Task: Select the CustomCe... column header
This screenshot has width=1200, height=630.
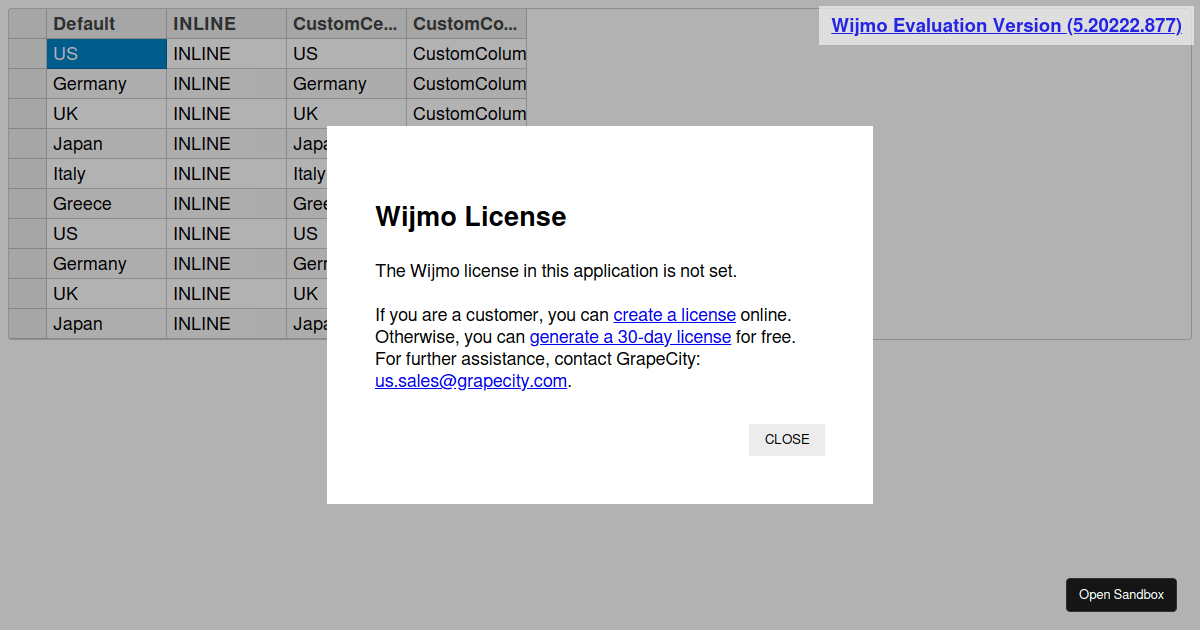Action: coord(346,24)
